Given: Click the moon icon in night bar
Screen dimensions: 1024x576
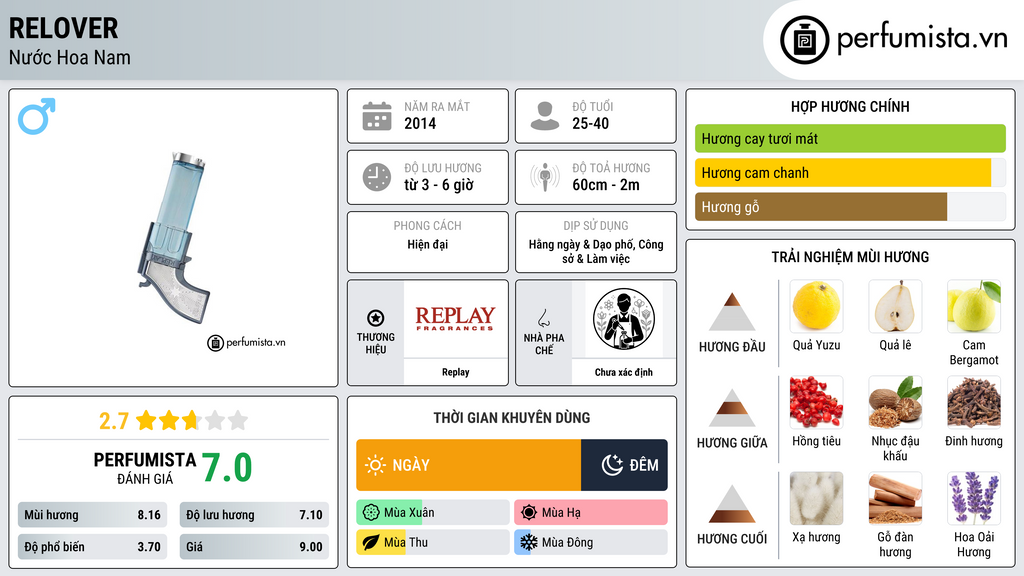Looking at the screenshot, I should pos(612,465).
